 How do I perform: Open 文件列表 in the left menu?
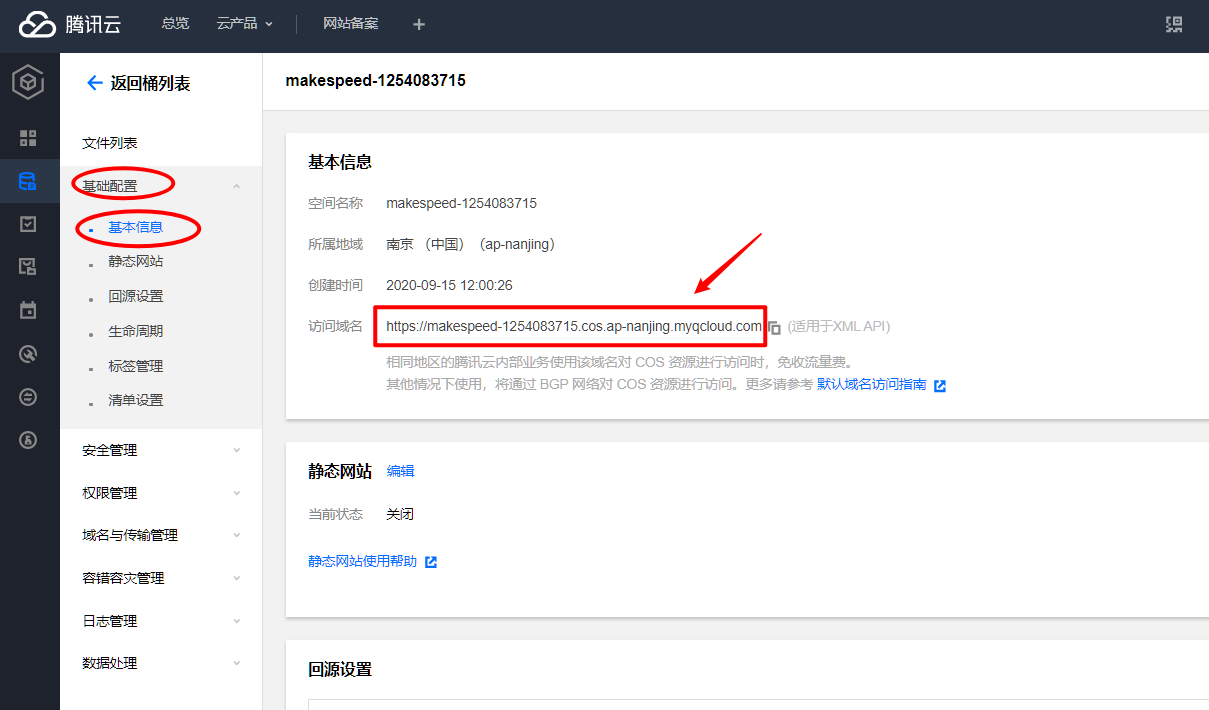(x=110, y=144)
